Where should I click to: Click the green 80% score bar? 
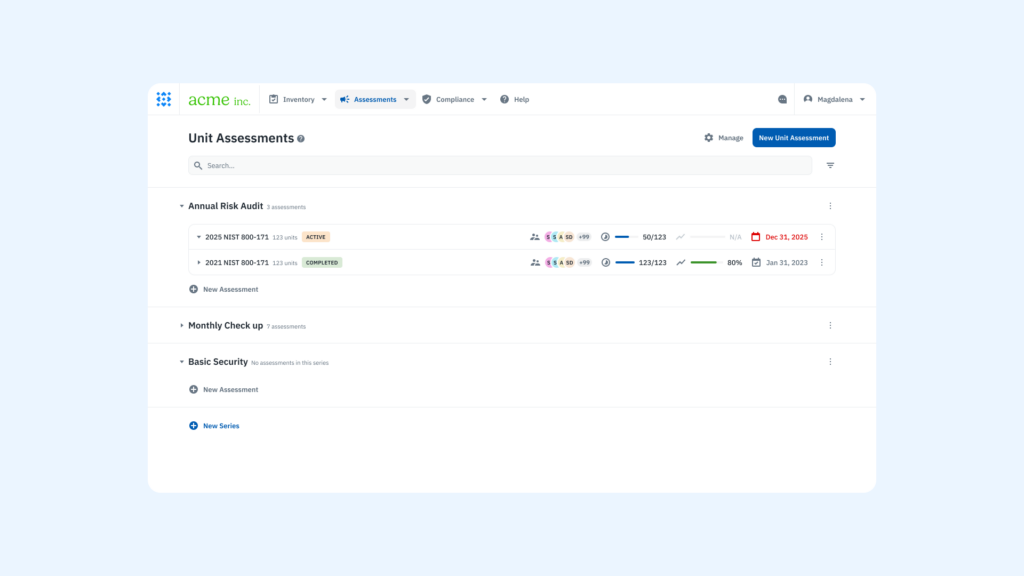click(706, 263)
